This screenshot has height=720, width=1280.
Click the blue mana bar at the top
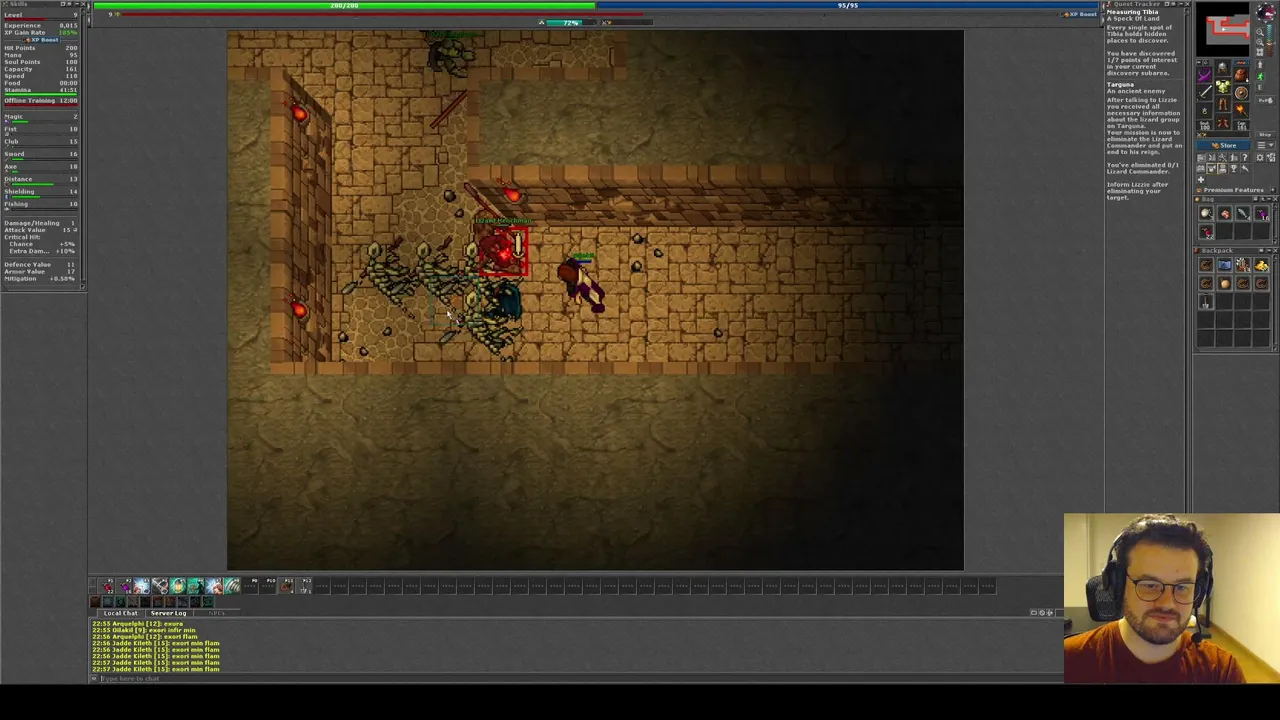pos(848,5)
